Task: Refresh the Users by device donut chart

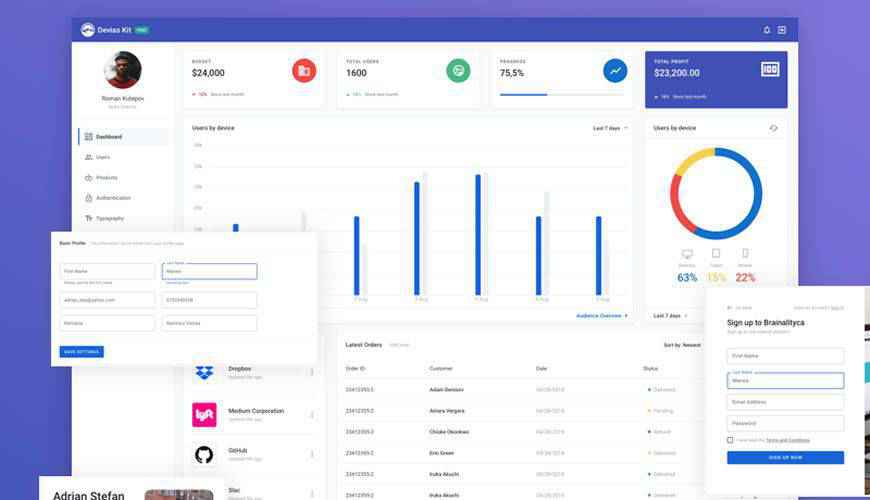Action: [x=773, y=128]
